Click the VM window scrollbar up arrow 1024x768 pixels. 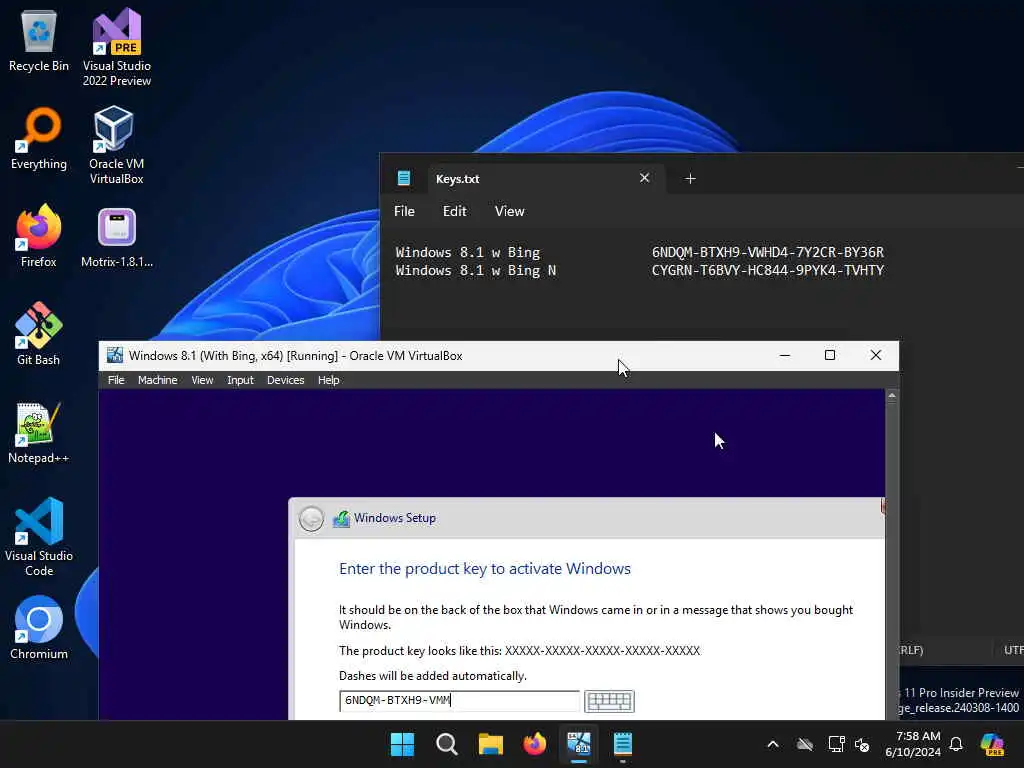[892, 396]
